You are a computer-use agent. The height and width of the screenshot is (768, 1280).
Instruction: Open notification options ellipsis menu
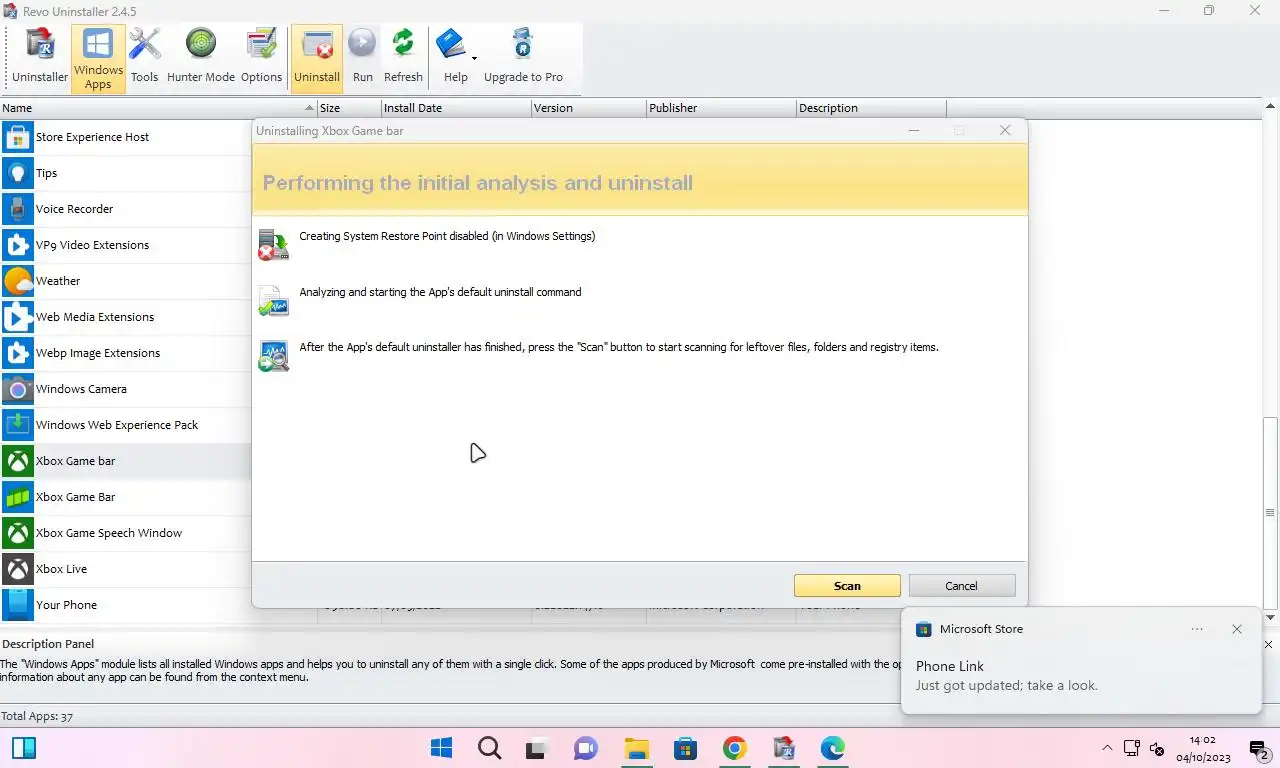(x=1197, y=629)
